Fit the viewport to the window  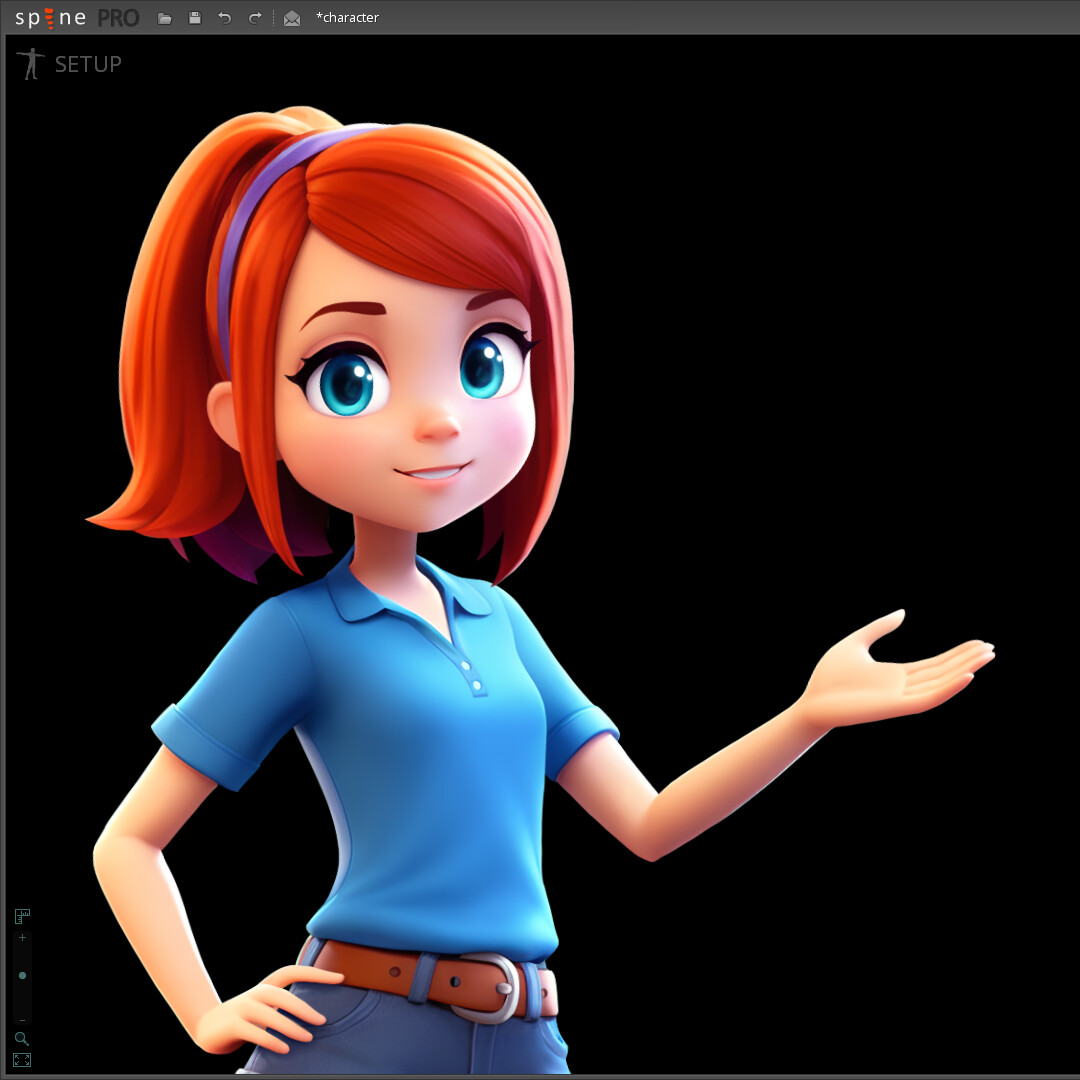pos(22,1060)
